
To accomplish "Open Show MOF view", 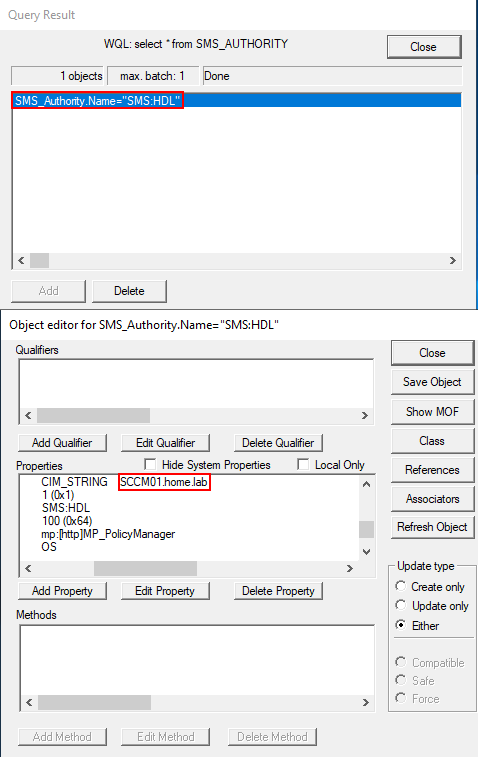I will click(x=432, y=412).
